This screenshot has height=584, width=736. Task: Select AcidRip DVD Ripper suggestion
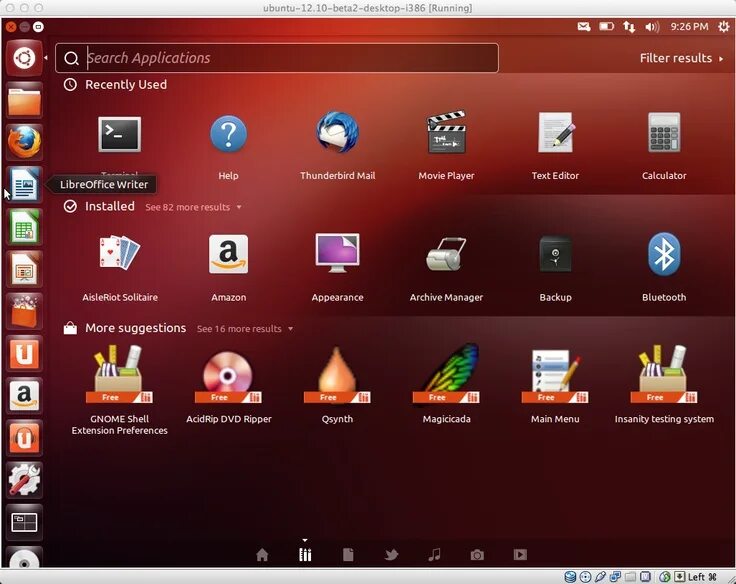[228, 377]
